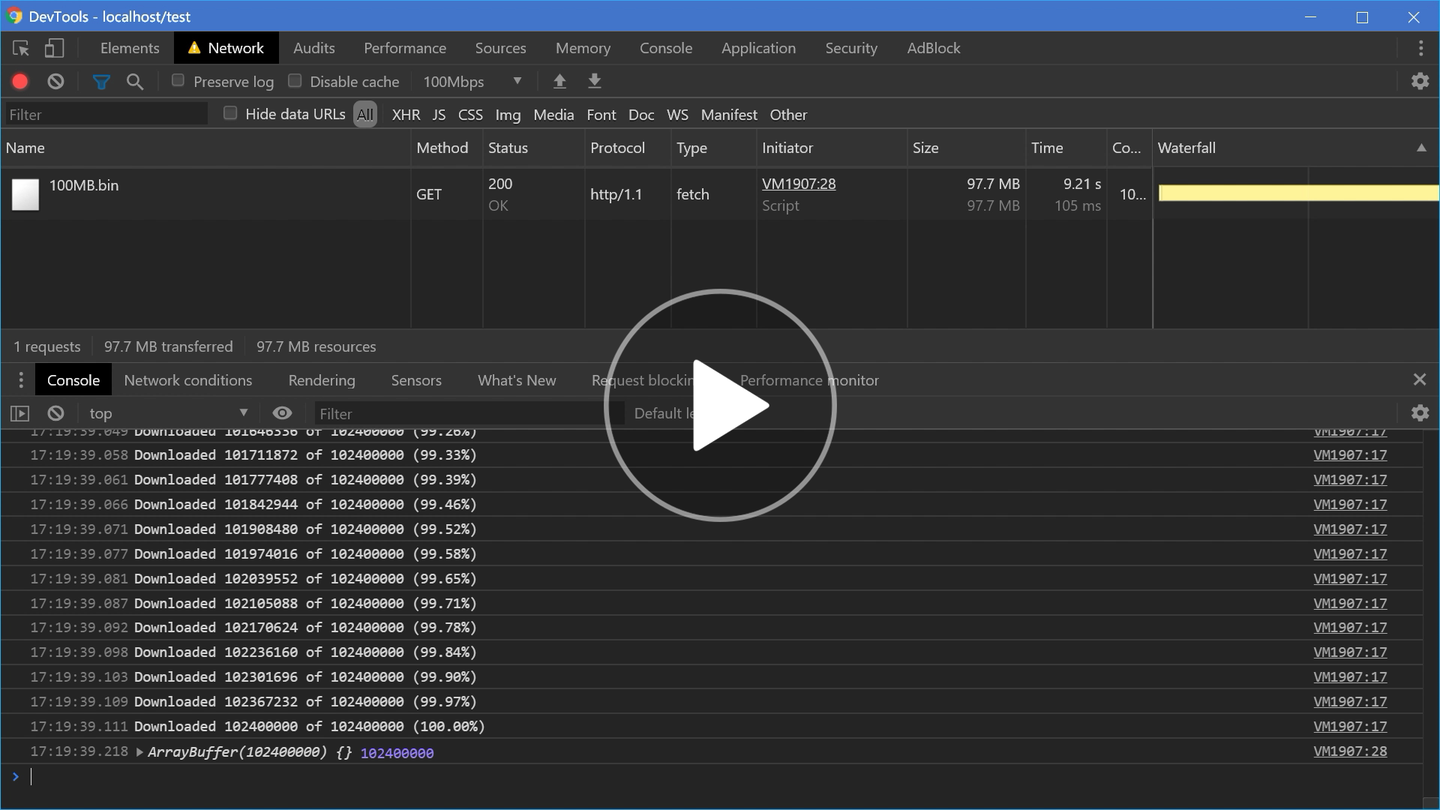Image resolution: width=1440 pixels, height=810 pixels.
Task: Select the inspect element cursor icon
Action: [x=18, y=47]
